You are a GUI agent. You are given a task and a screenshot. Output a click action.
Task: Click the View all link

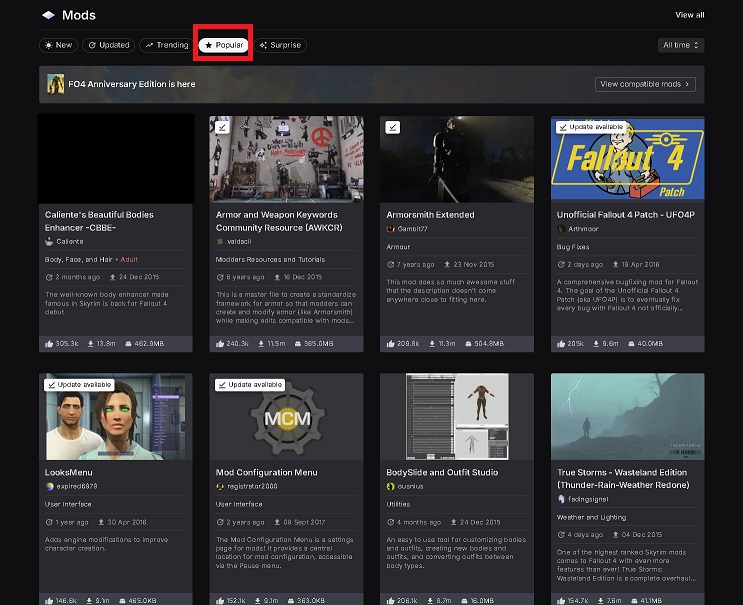(689, 15)
